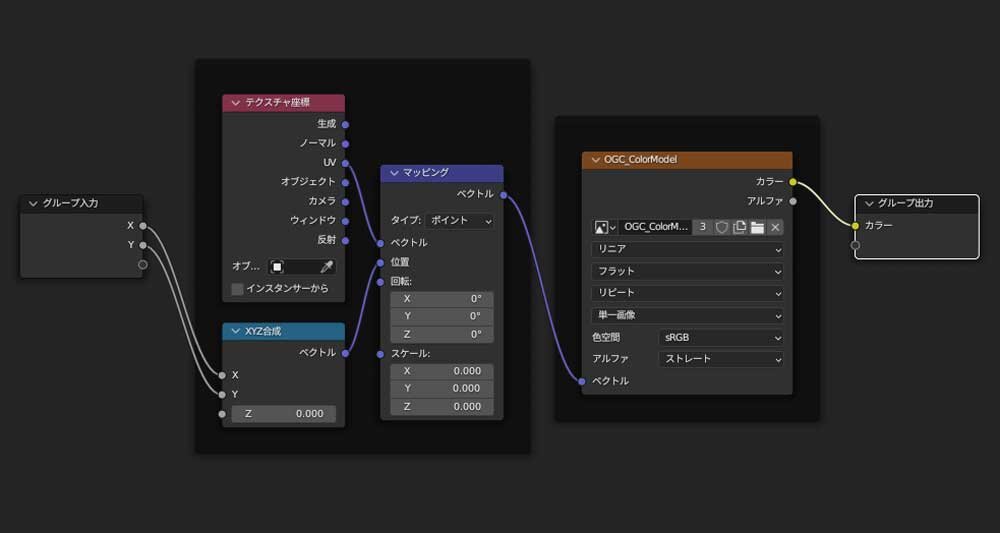Collapse the OGC_ColorModel node

[595, 159]
